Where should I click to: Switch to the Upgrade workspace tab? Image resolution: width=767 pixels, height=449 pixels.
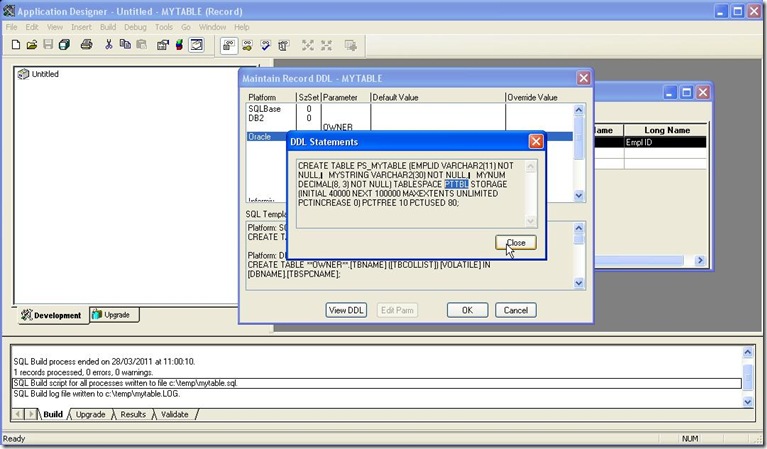pos(114,315)
